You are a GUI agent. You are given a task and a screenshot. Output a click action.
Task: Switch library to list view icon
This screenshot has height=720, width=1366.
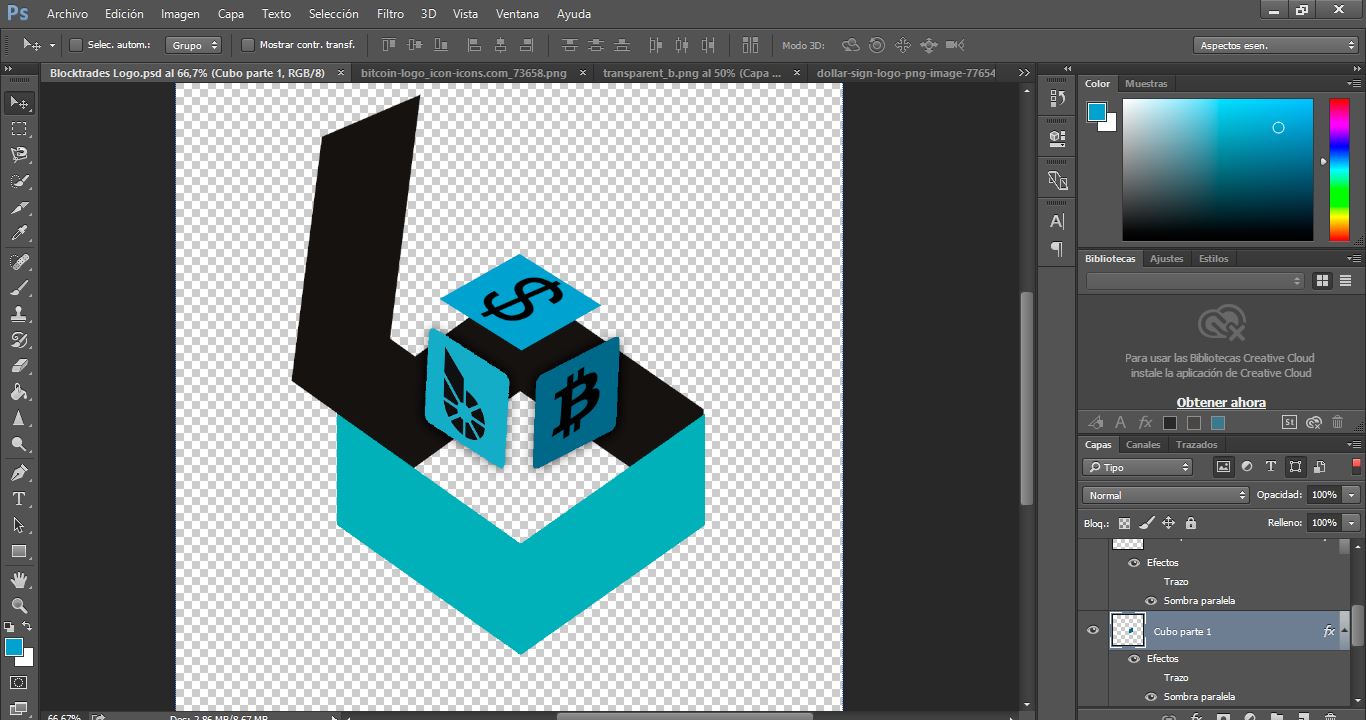1345,281
